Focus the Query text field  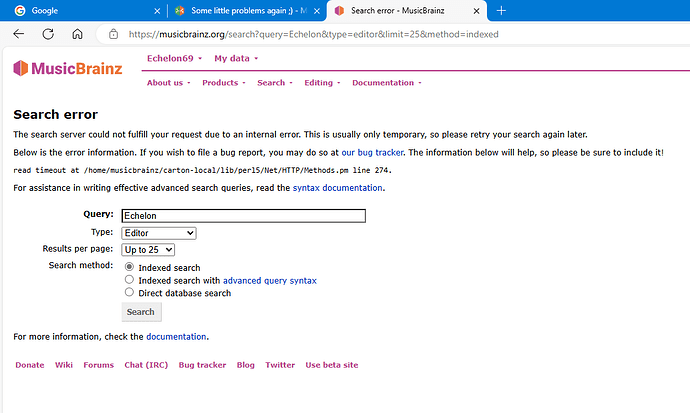[x=243, y=216]
